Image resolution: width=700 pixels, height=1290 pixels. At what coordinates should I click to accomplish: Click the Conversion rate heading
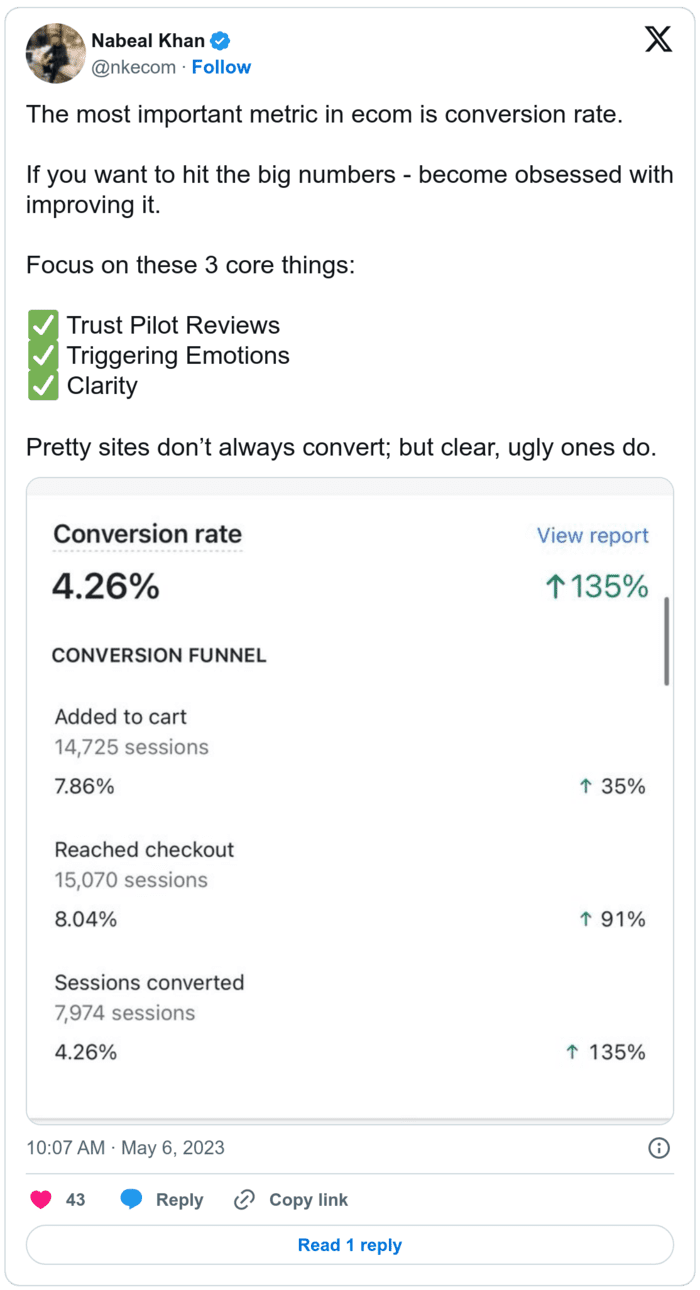point(147,534)
